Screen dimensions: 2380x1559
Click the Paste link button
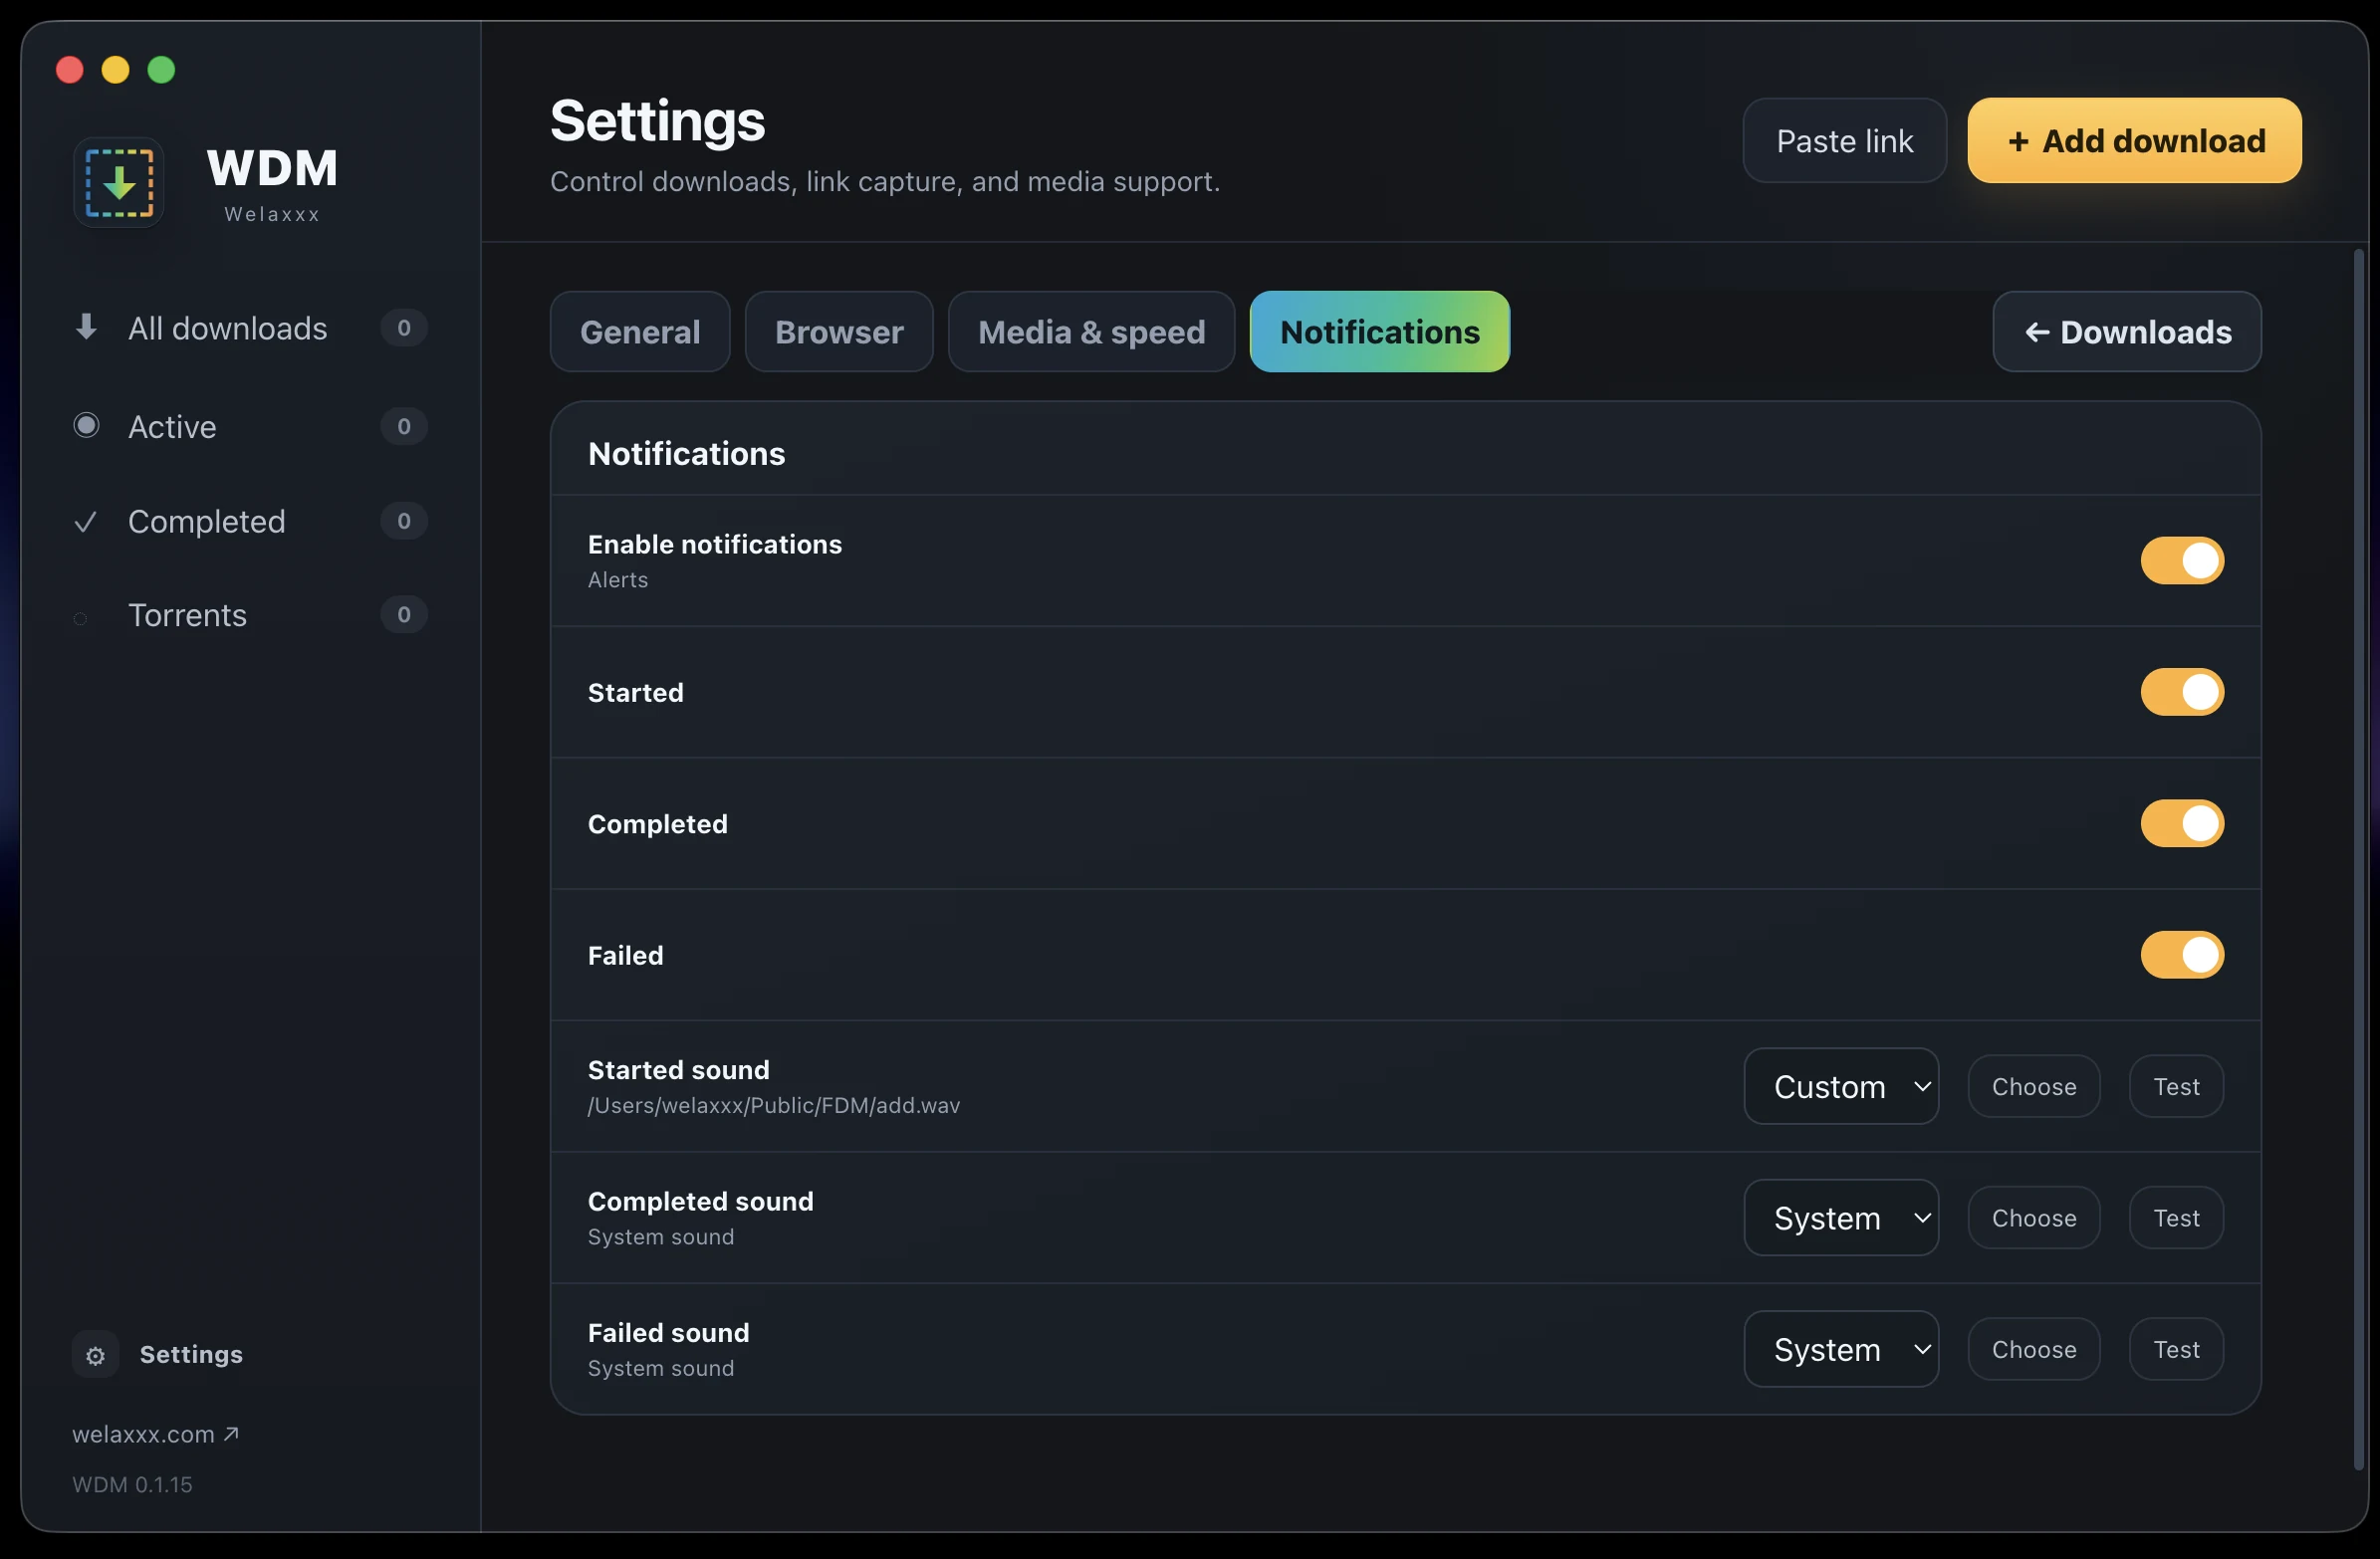click(1844, 141)
